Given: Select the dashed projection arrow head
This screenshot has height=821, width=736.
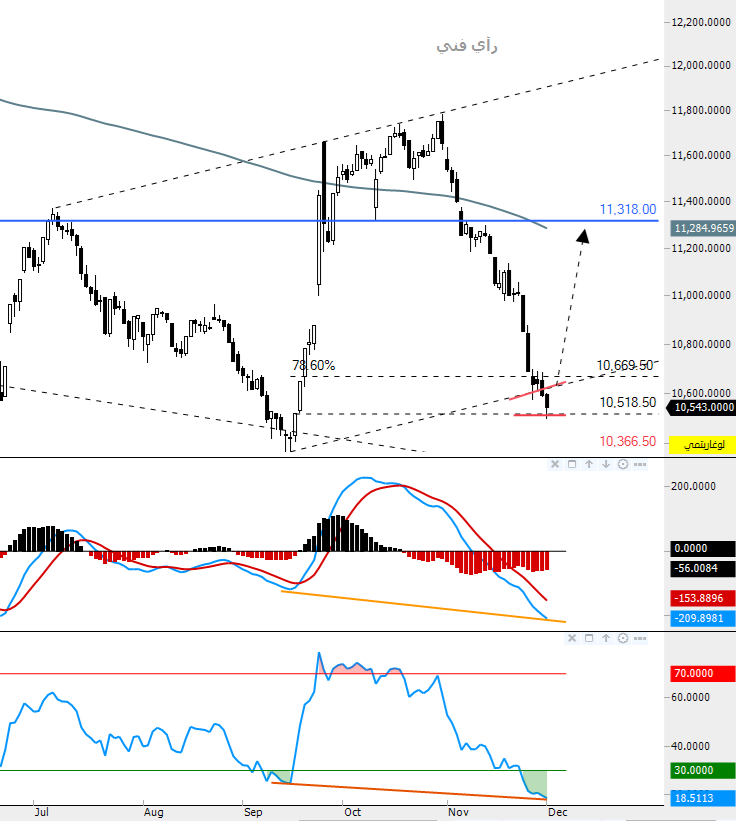Looking at the screenshot, I should (x=583, y=237).
